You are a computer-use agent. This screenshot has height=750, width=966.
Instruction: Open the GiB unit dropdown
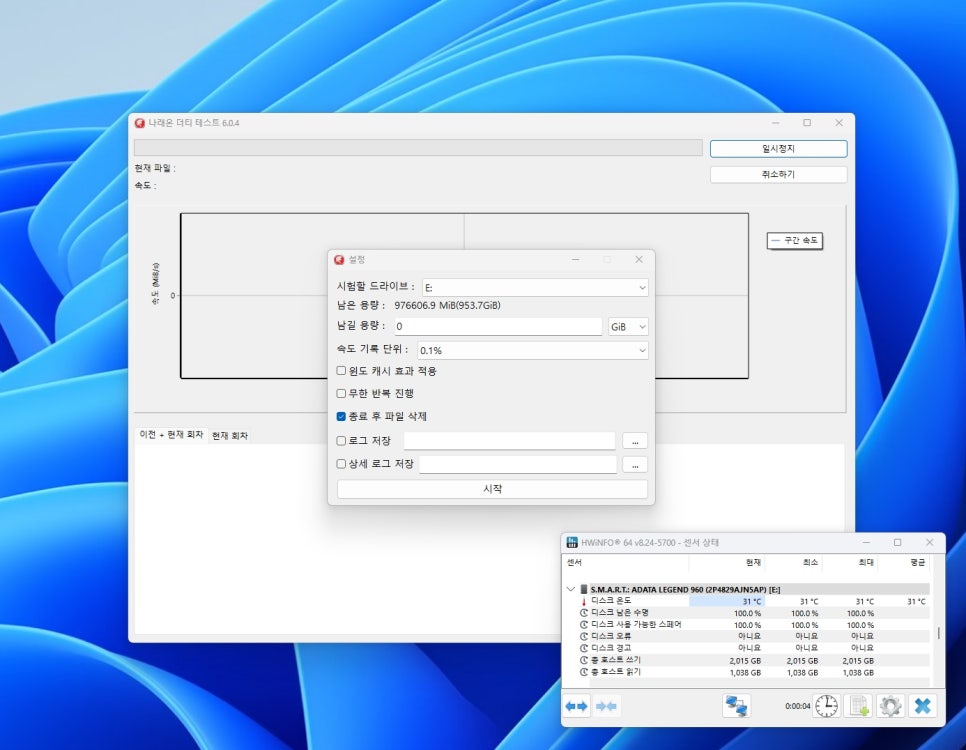pos(628,327)
